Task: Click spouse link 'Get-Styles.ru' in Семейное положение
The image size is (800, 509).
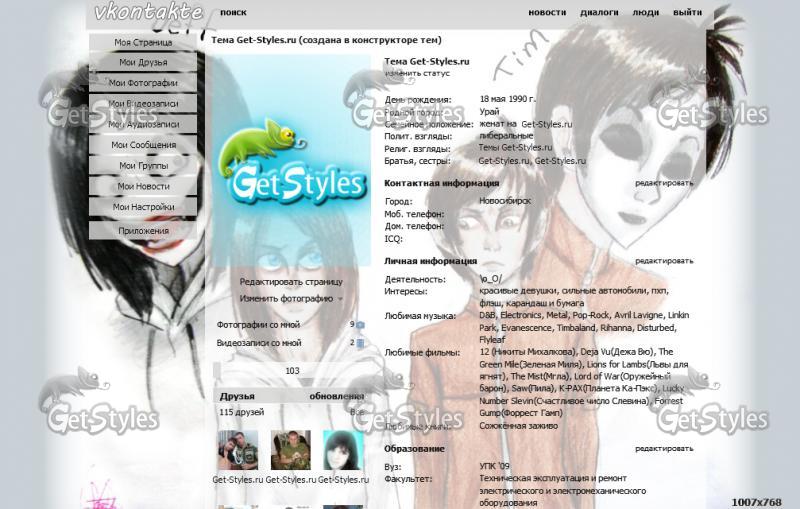Action: (x=546, y=124)
